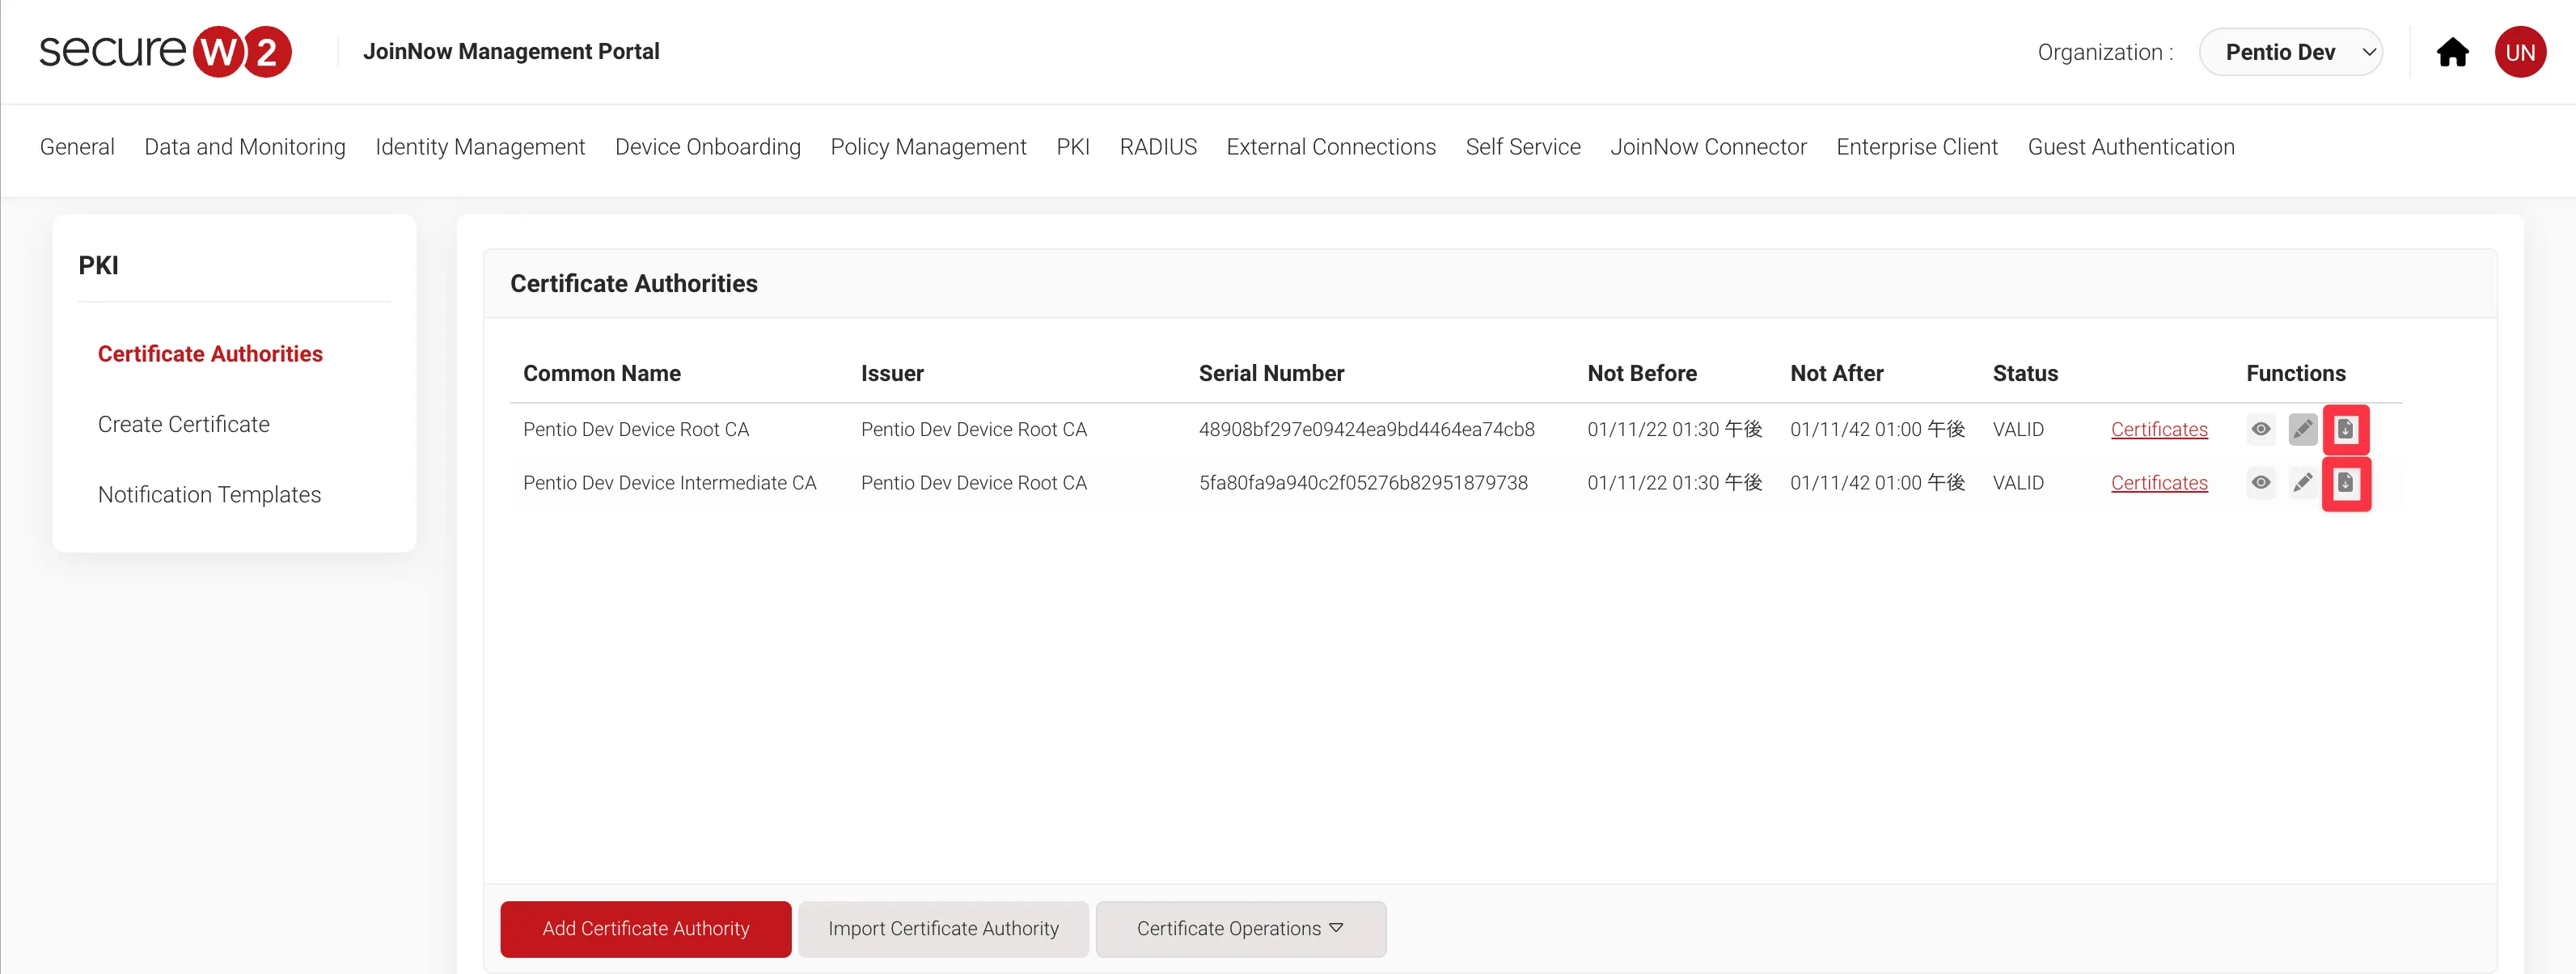The height and width of the screenshot is (974, 2576).
Task: Click the SecureW2 logo
Action: pos(165,51)
